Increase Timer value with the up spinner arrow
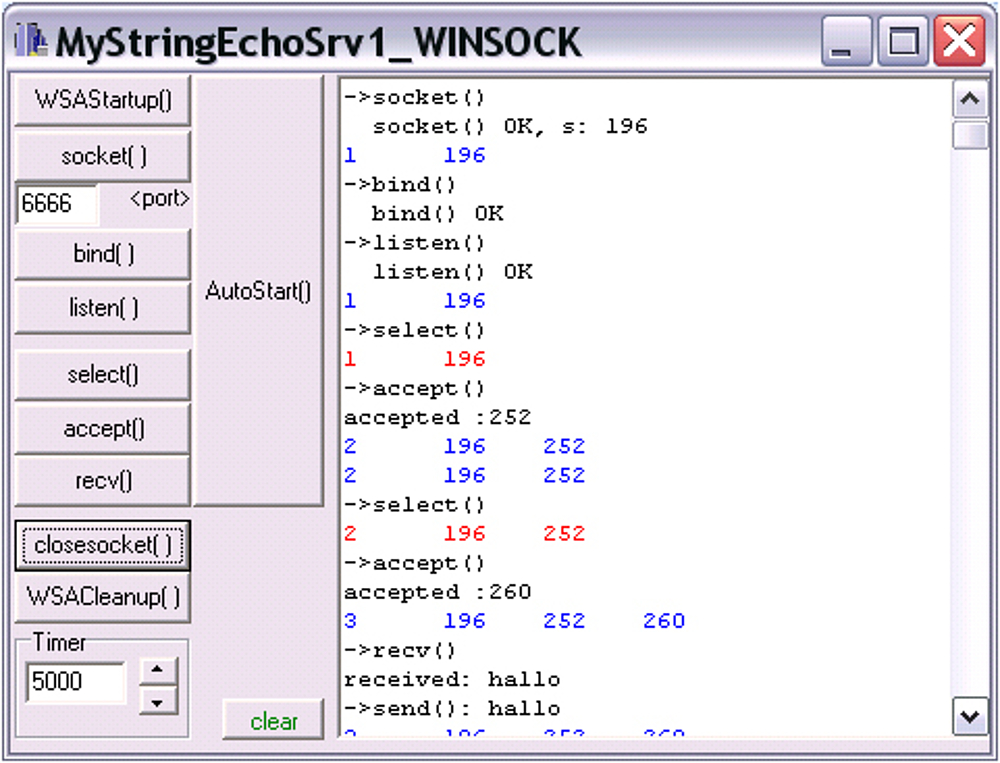The image size is (1000, 763). (x=158, y=670)
